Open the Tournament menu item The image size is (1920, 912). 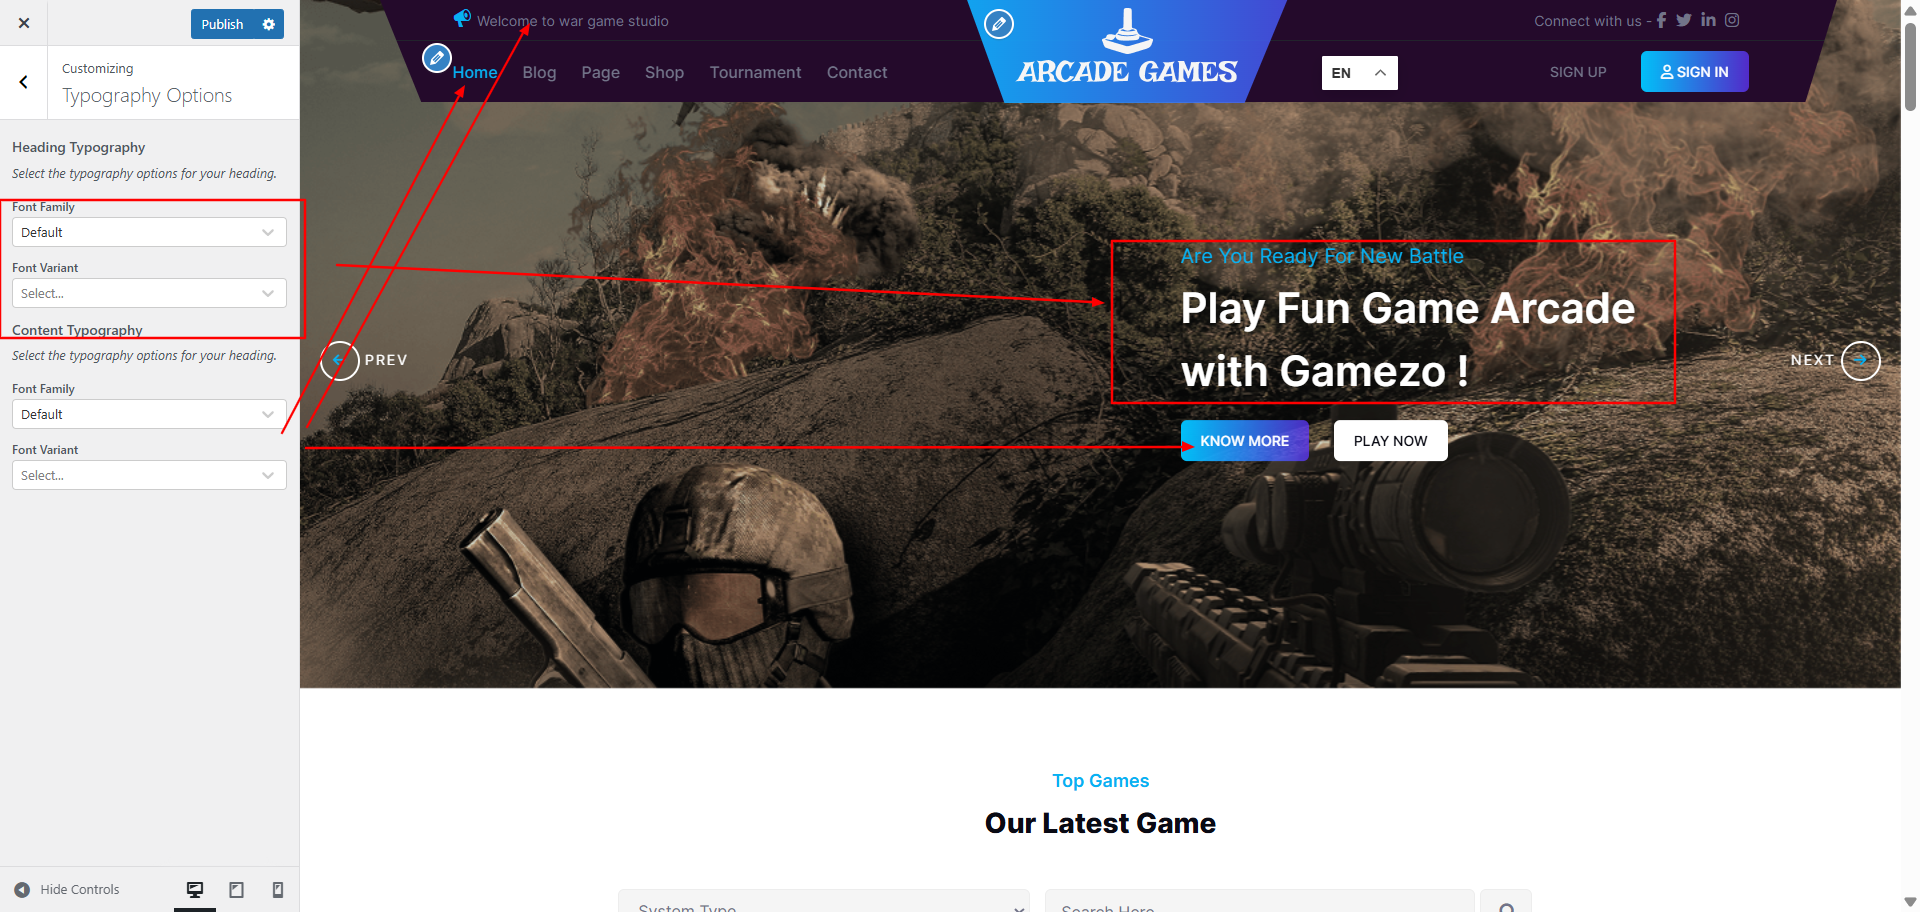pyautogui.click(x=755, y=72)
